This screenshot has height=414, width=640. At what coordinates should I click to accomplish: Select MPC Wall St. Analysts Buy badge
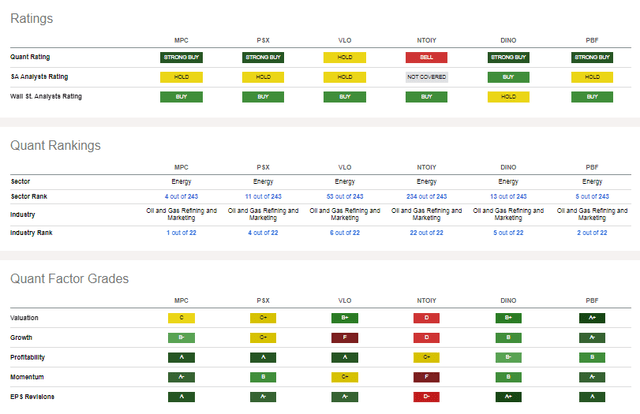tap(181, 97)
